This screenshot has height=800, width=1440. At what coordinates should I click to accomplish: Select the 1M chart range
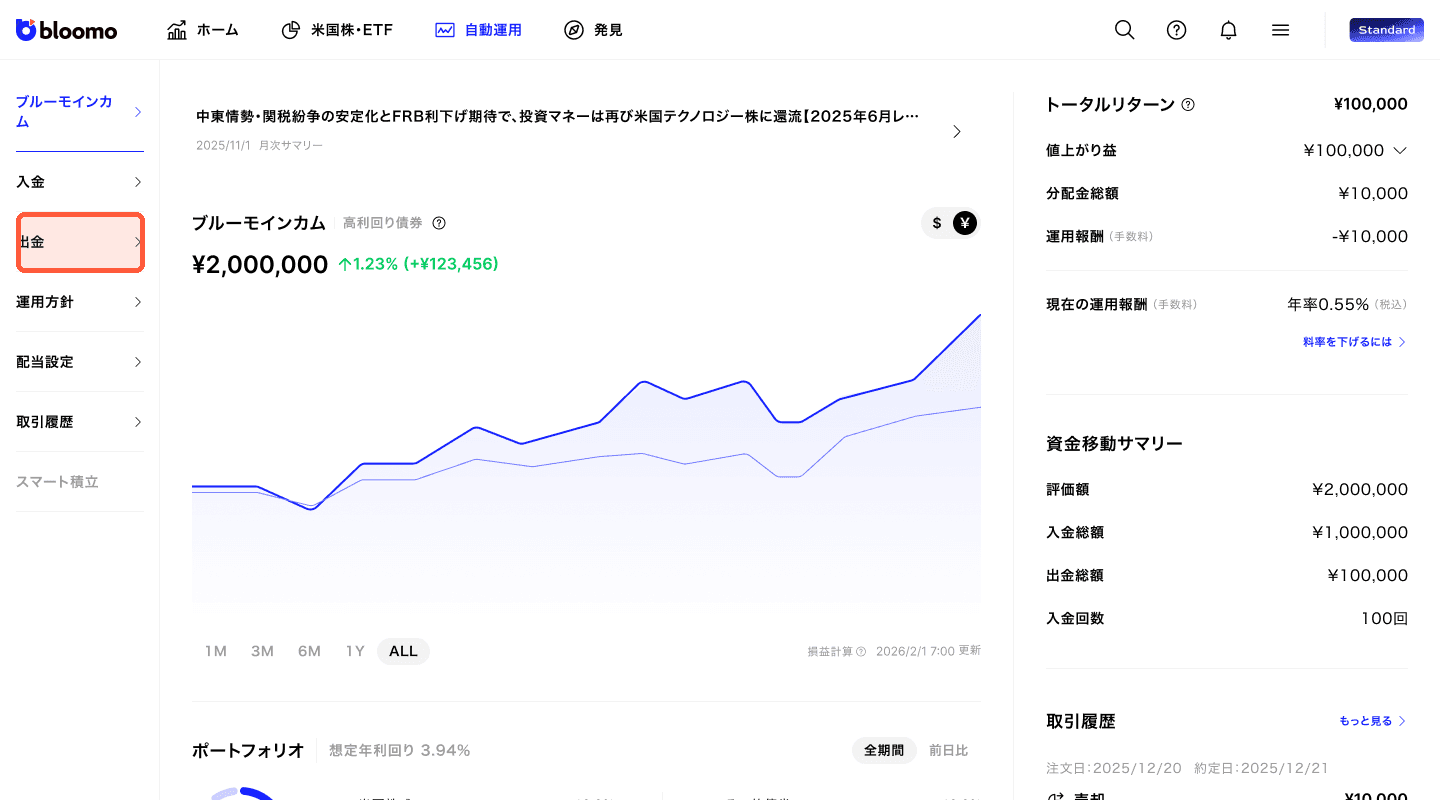click(x=216, y=651)
